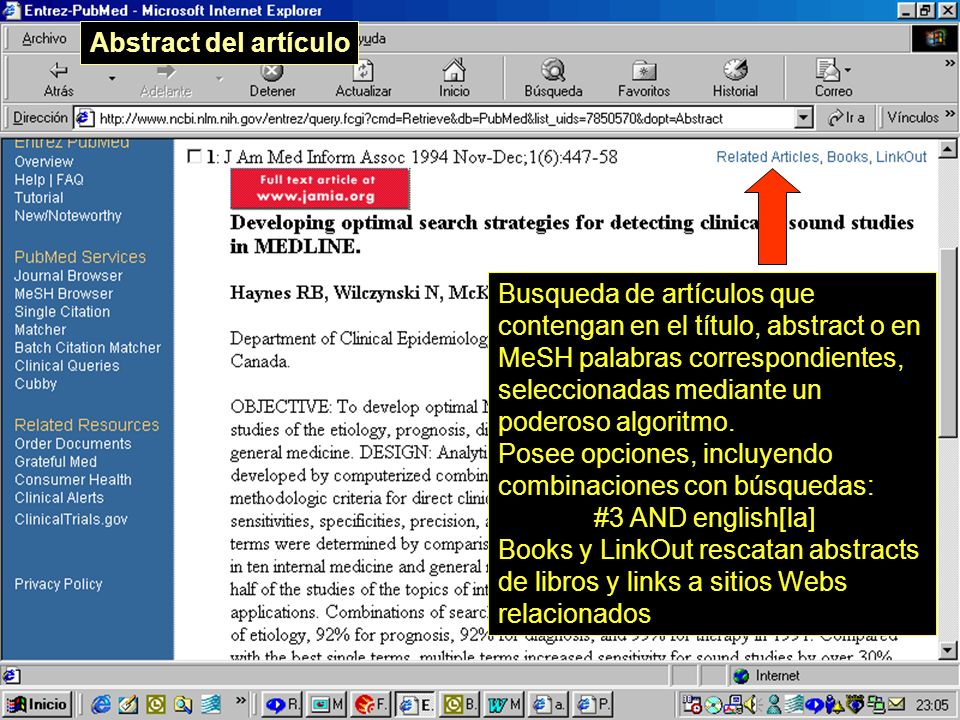960x720 pixels.
Task: Click the vertical scrollbar thumb
Action: tap(948, 343)
